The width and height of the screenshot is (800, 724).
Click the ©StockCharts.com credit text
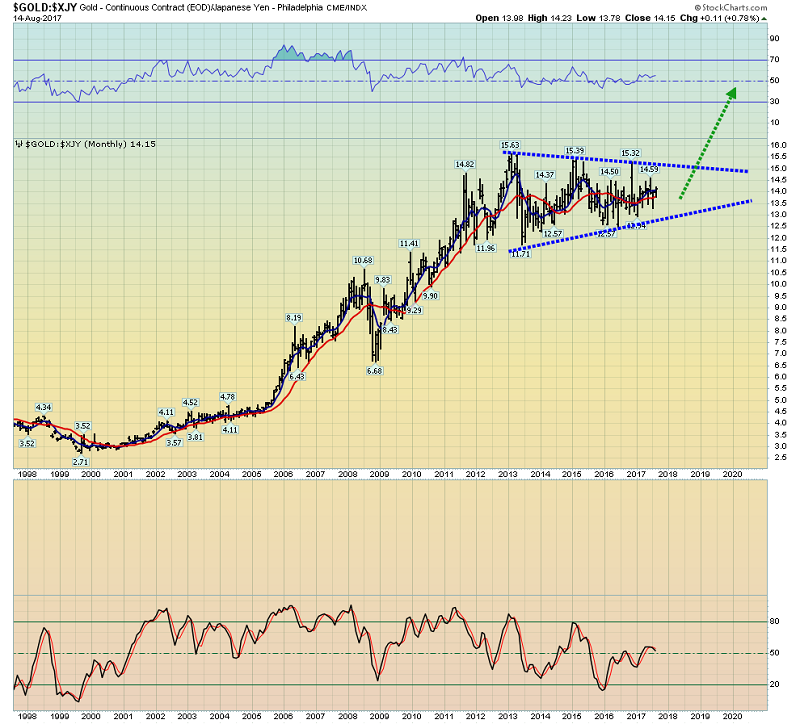(x=731, y=8)
